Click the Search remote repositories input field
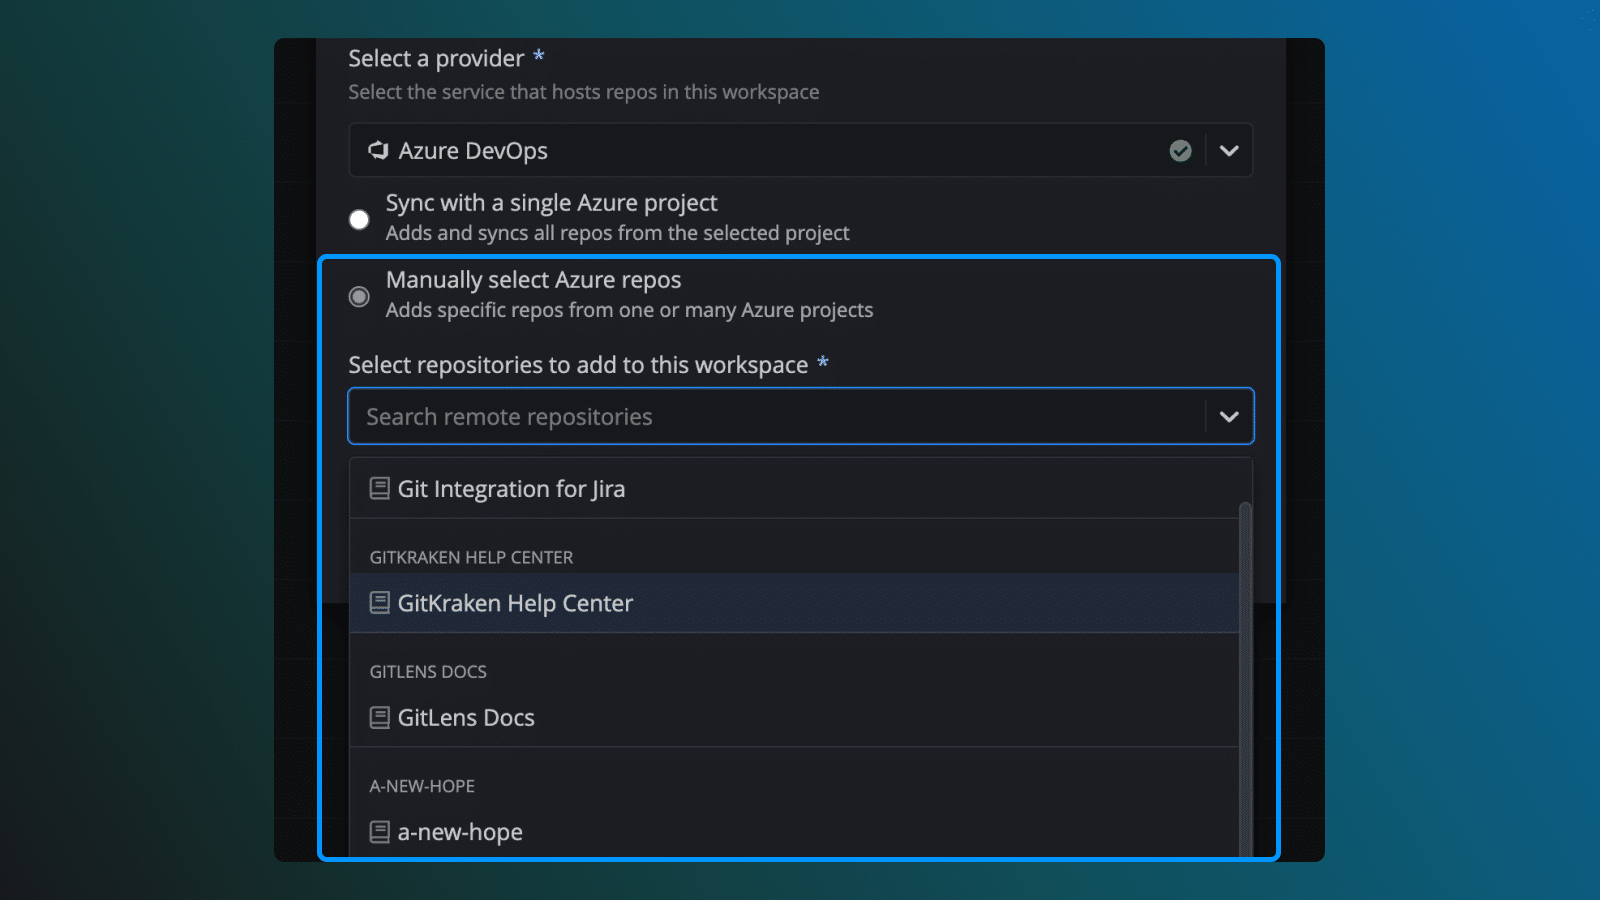 point(700,416)
